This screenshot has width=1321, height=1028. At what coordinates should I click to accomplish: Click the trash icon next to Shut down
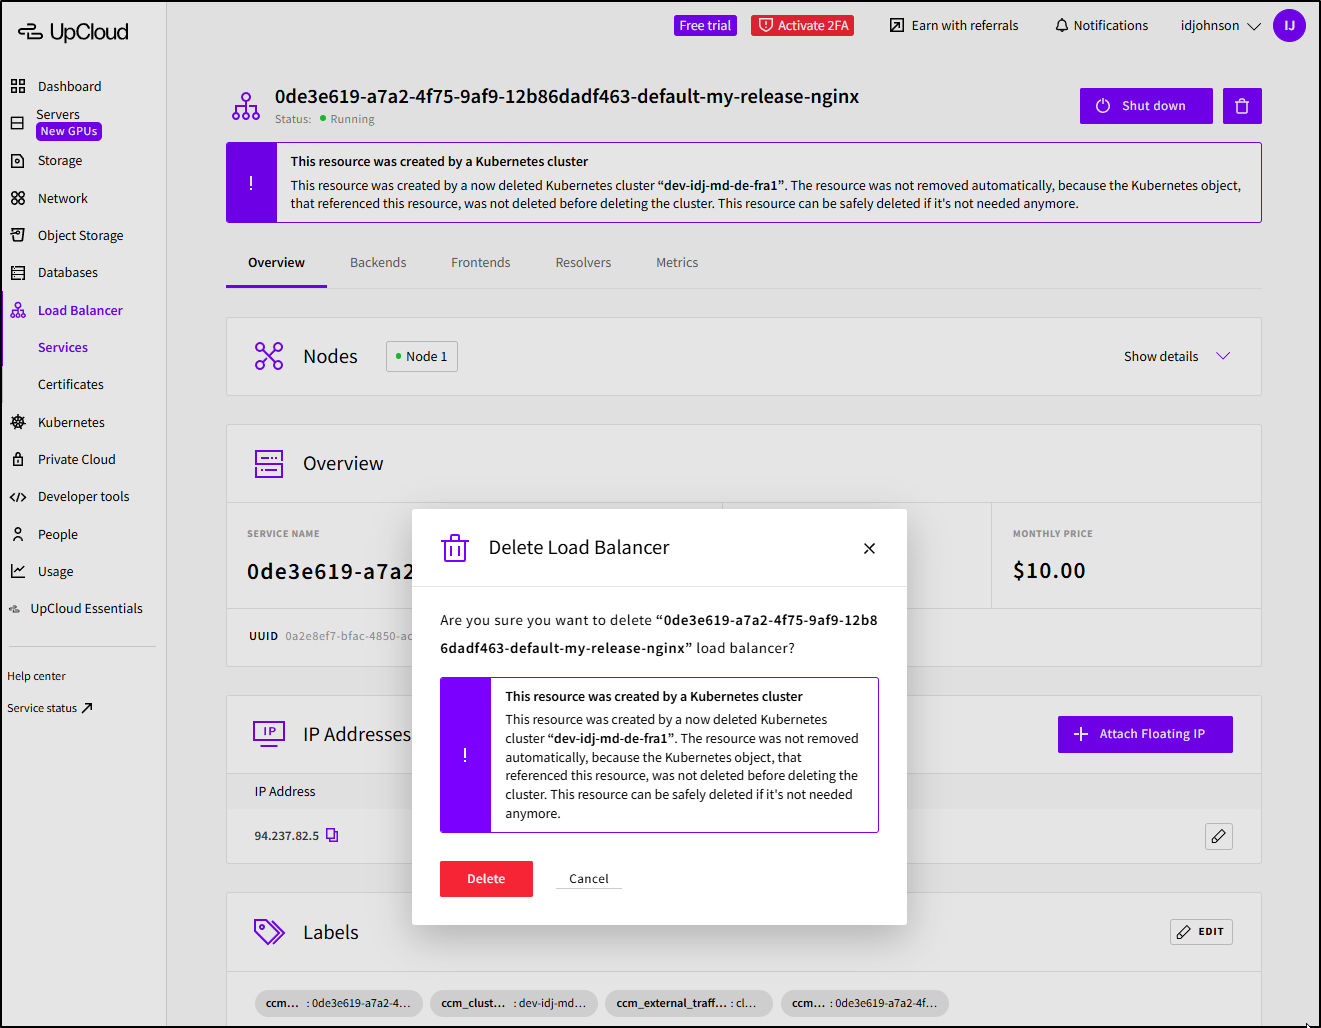coord(1241,106)
